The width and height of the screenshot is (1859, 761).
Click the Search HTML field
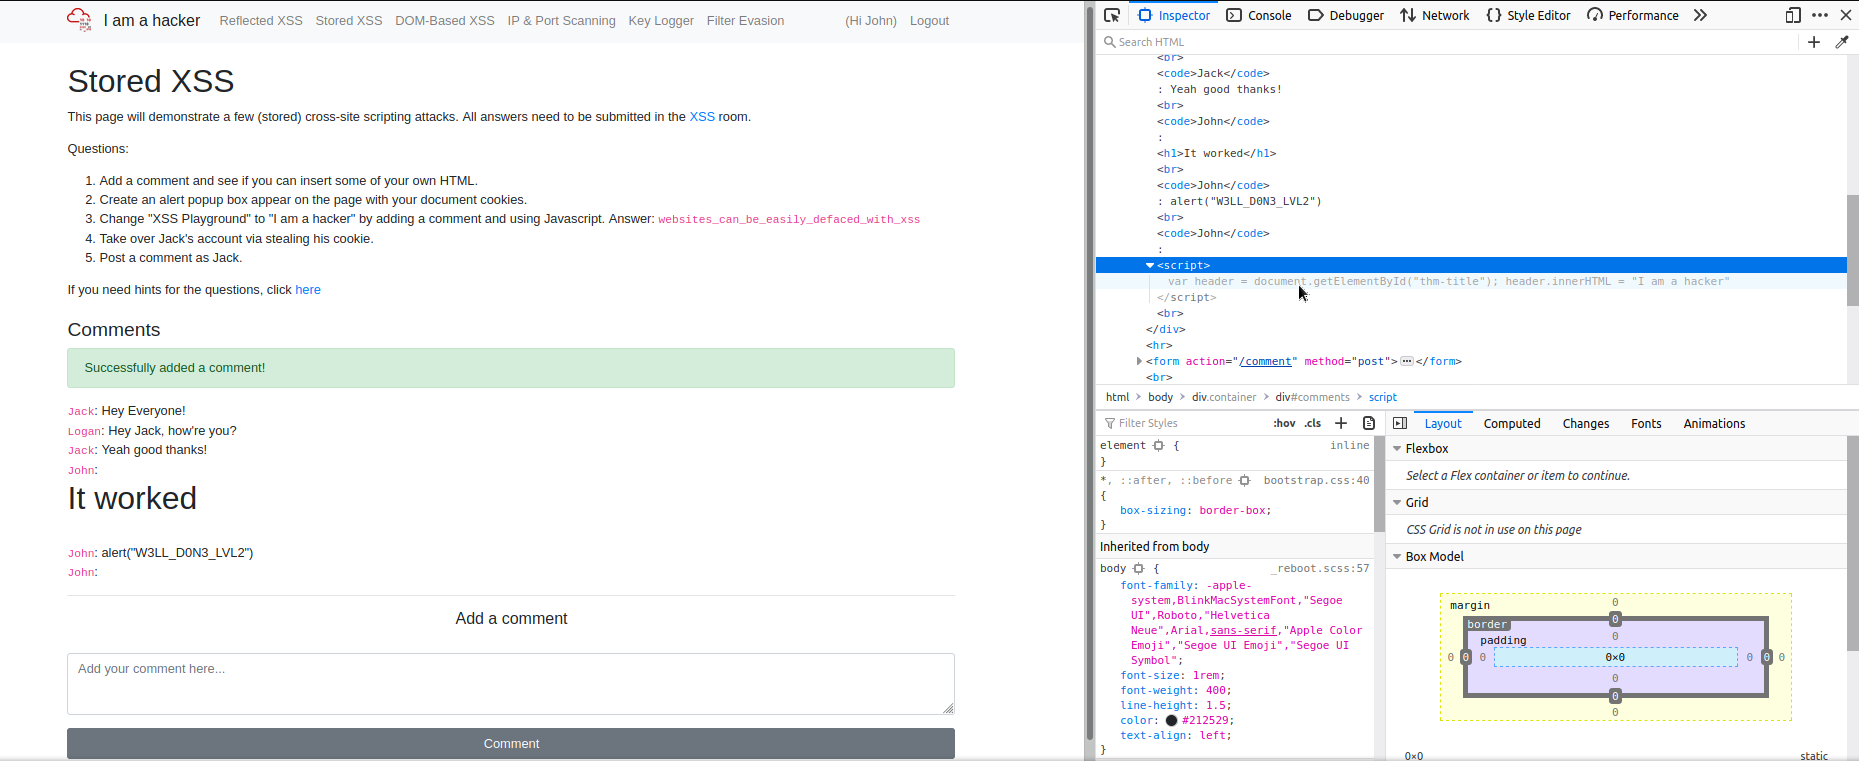point(1450,42)
